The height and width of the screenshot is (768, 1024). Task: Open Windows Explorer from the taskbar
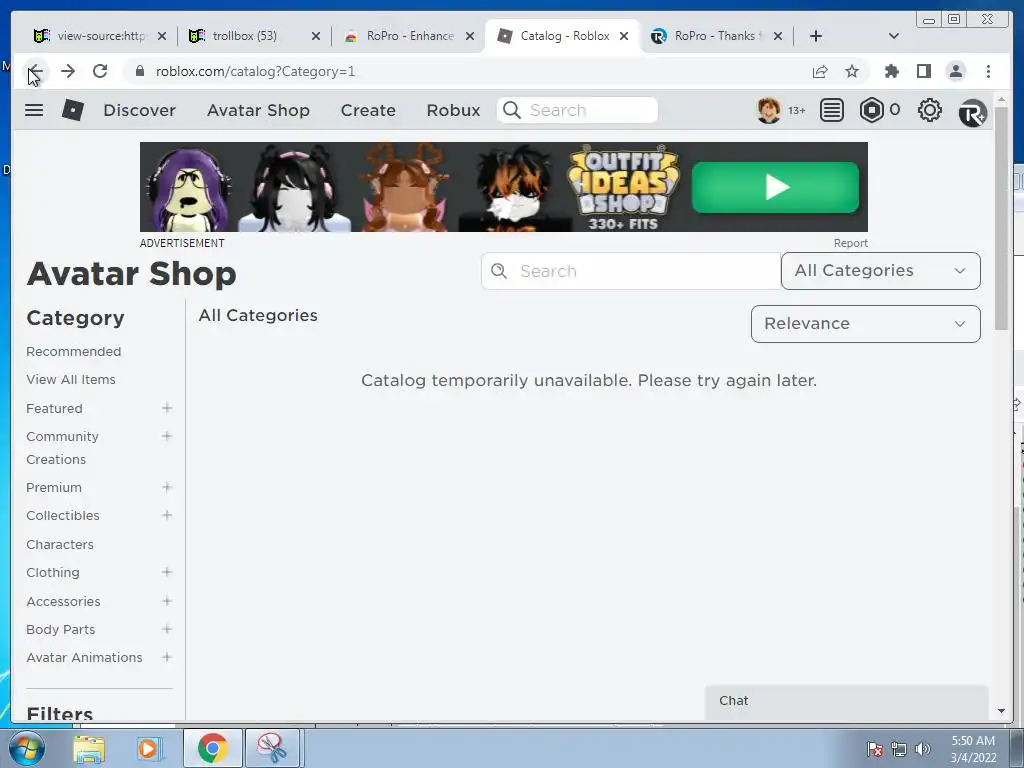pyautogui.click(x=89, y=748)
